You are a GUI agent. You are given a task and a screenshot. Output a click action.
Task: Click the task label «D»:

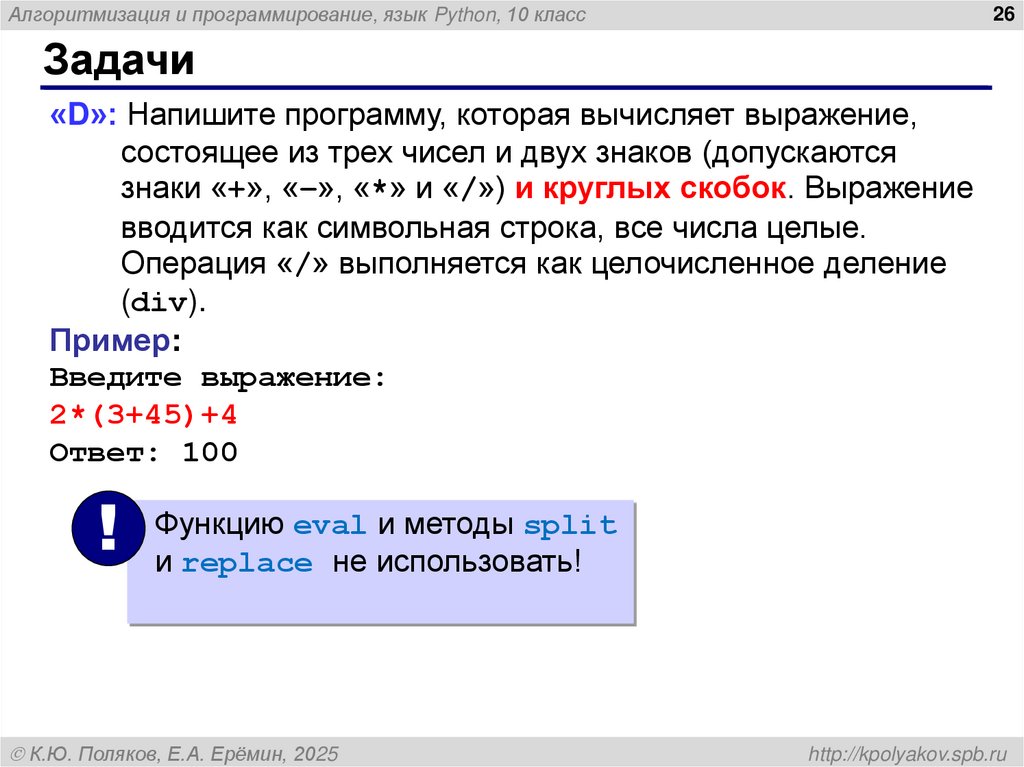(x=83, y=115)
